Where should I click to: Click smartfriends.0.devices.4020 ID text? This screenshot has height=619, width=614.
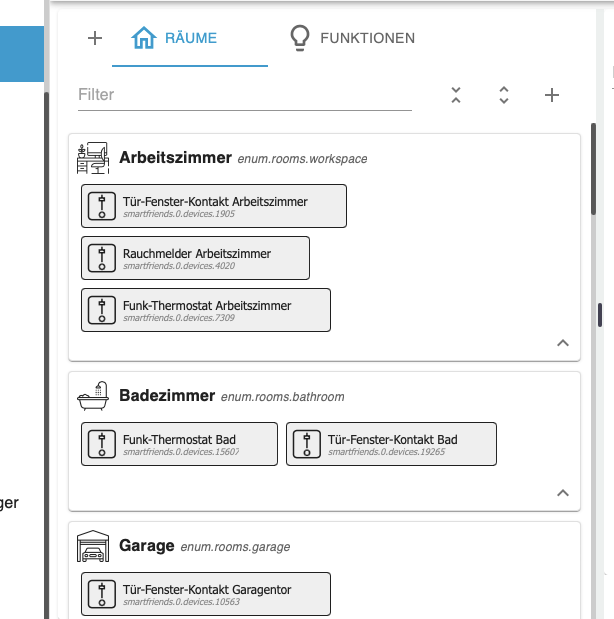point(179,266)
